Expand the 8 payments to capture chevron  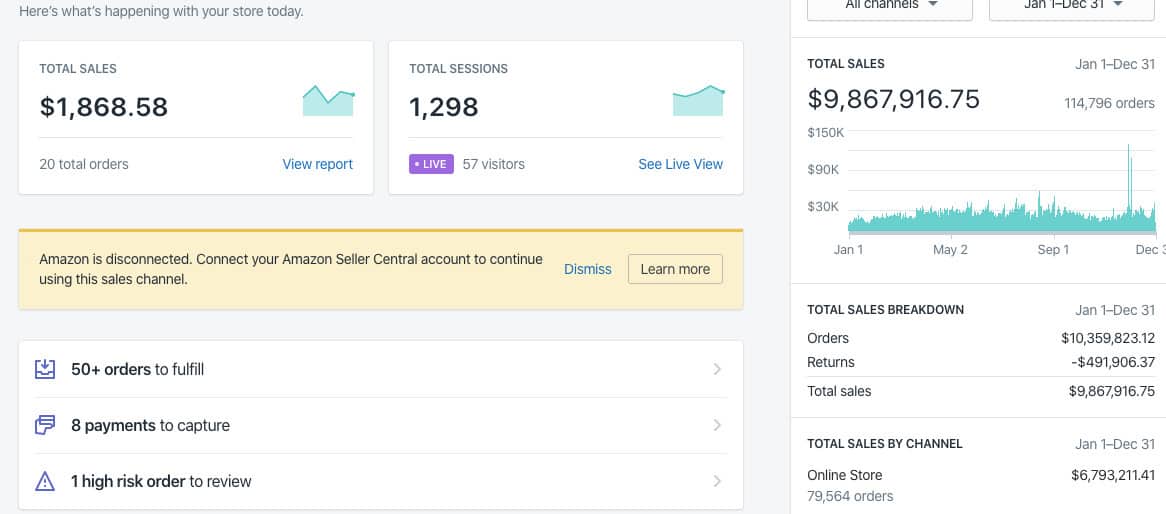tap(717, 425)
